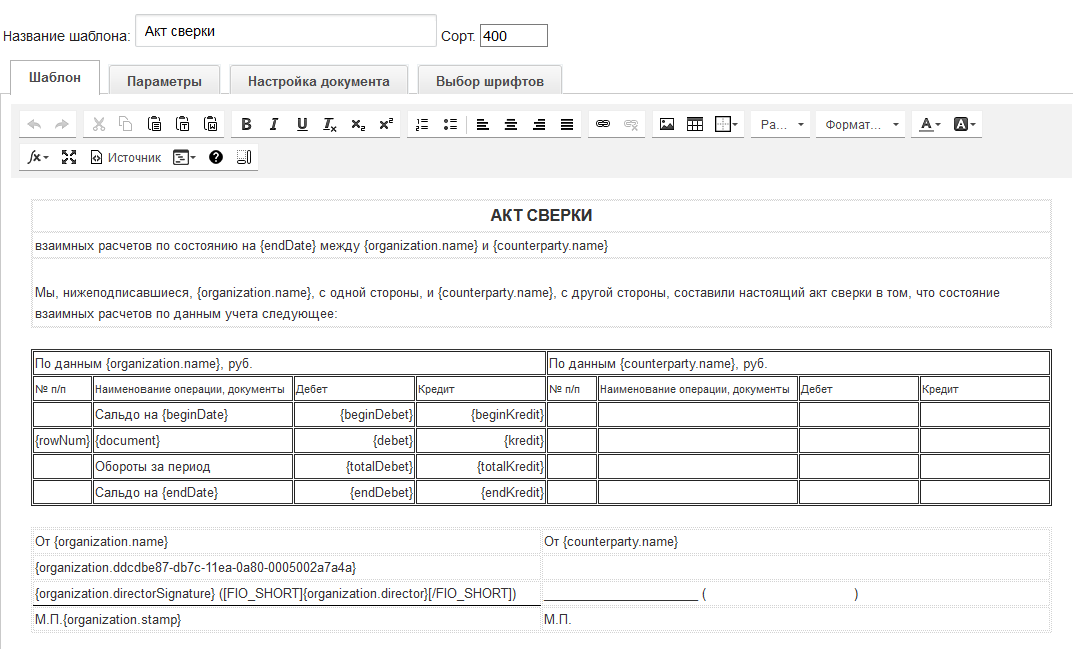Click the remove formatting icon
The width and height of the screenshot is (1073, 649).
tap(329, 125)
